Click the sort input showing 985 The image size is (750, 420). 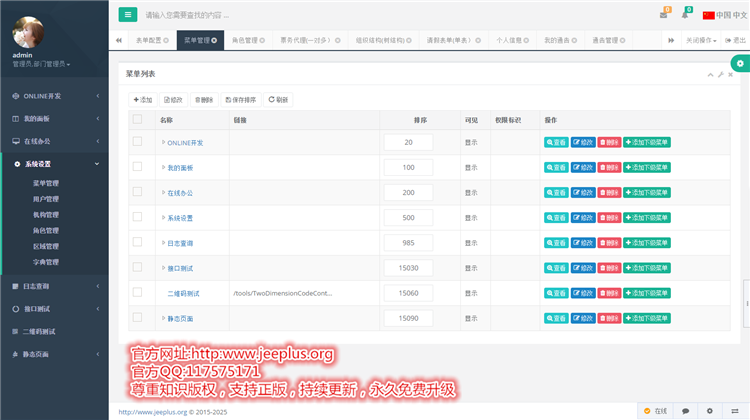(x=408, y=242)
